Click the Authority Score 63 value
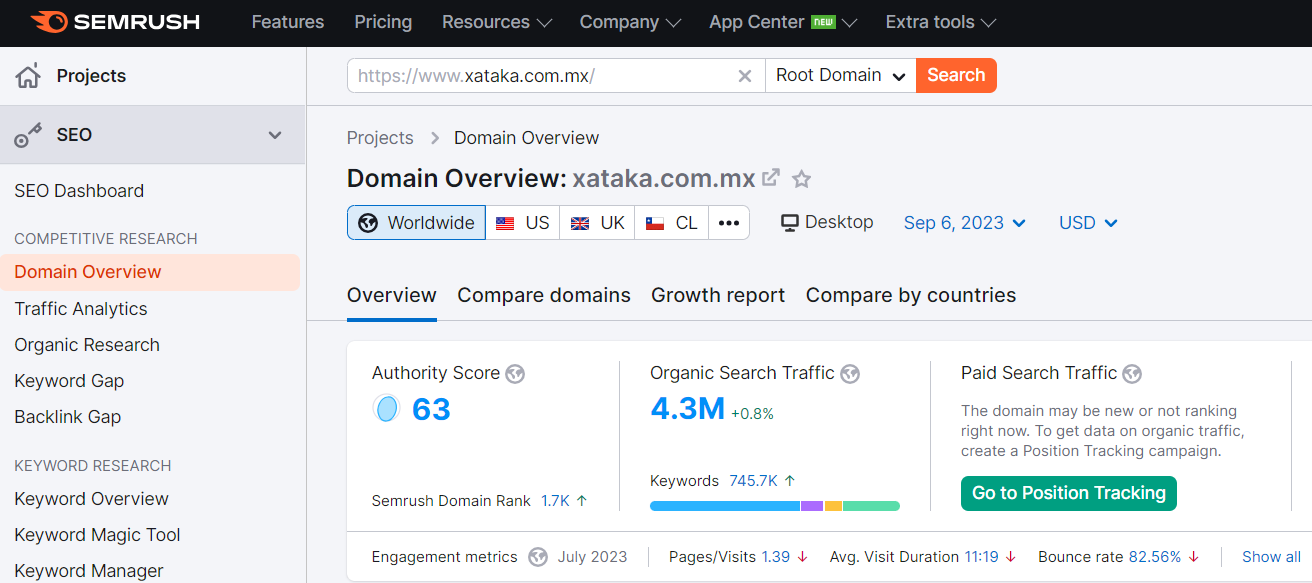Viewport: 1312px width, 583px height. 431,409
